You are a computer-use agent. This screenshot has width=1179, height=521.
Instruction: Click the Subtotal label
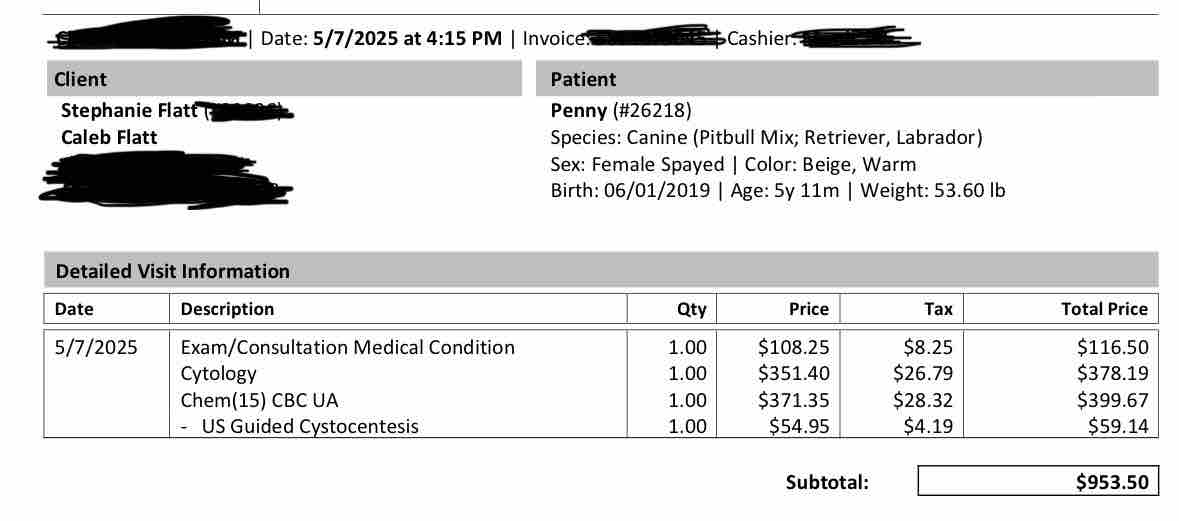pos(827,482)
